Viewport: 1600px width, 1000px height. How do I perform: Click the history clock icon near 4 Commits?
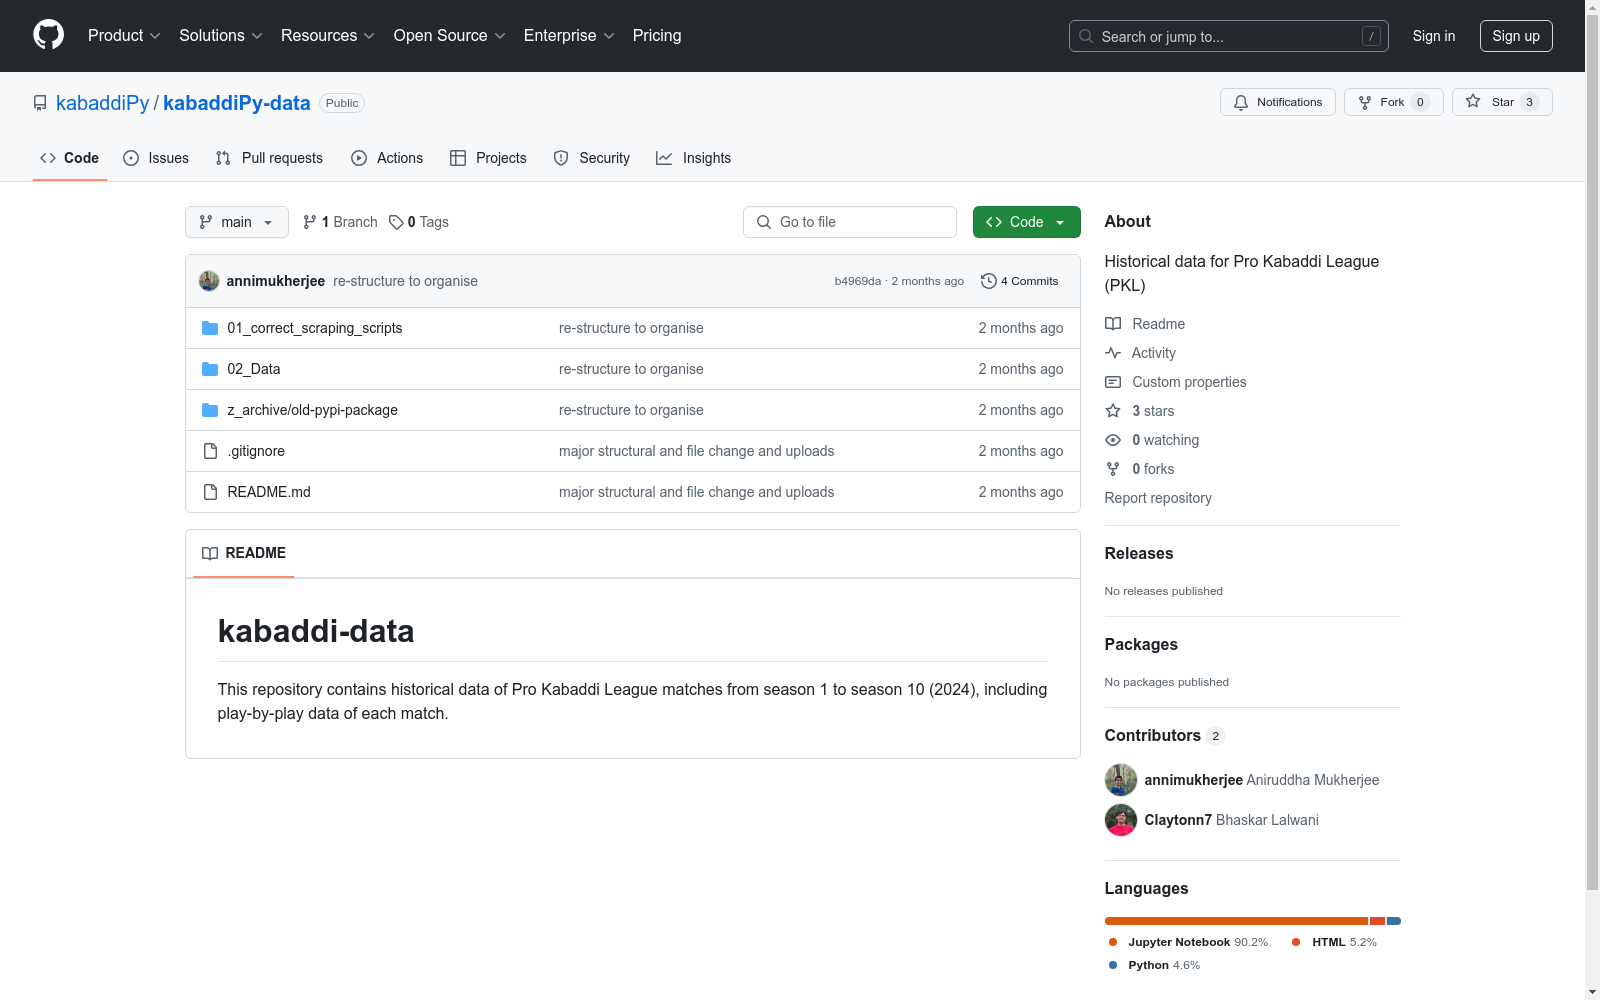coord(989,281)
